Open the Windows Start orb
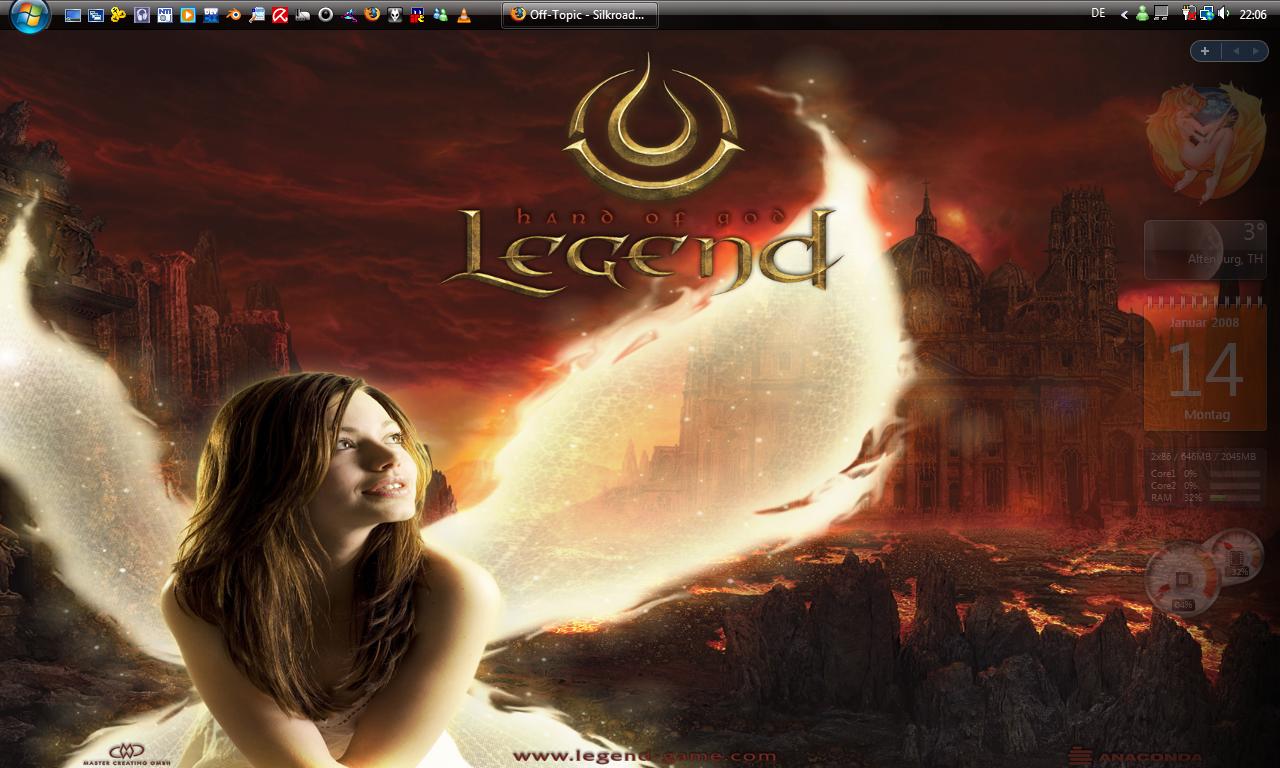 click(x=30, y=16)
